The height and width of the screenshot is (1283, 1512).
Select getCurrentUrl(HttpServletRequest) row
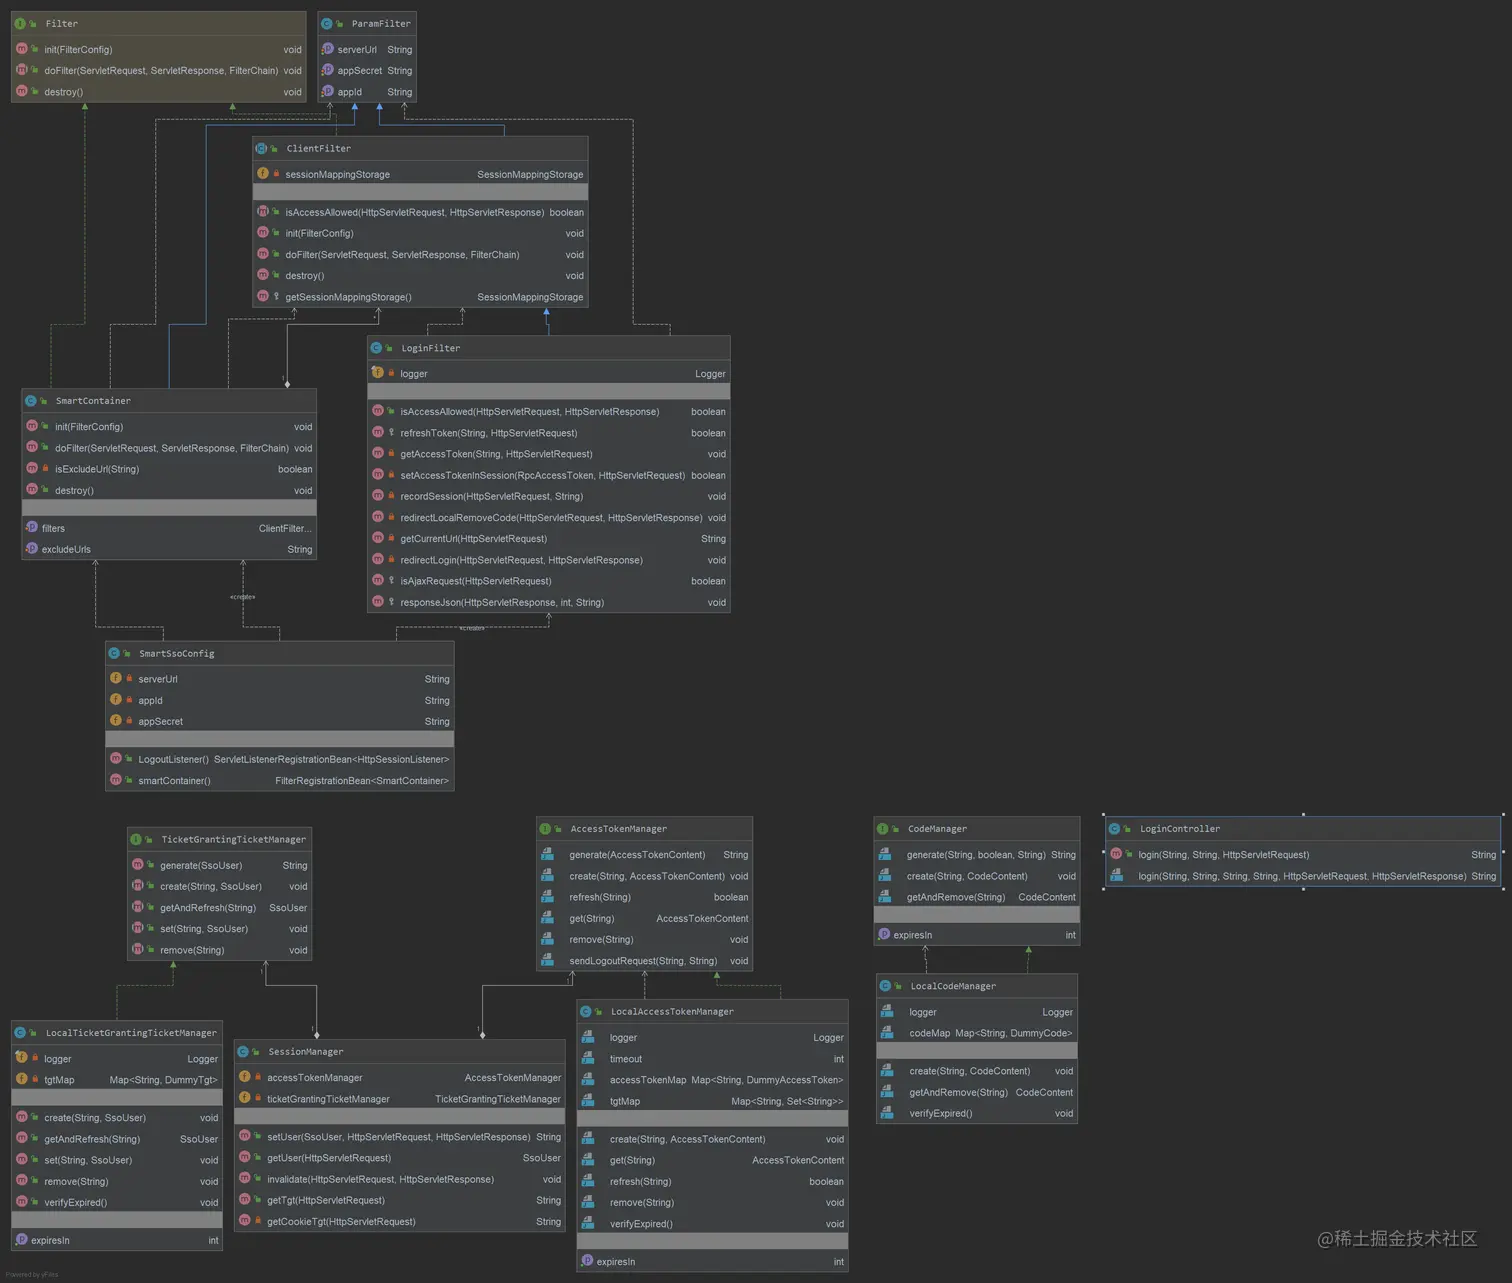(x=549, y=538)
